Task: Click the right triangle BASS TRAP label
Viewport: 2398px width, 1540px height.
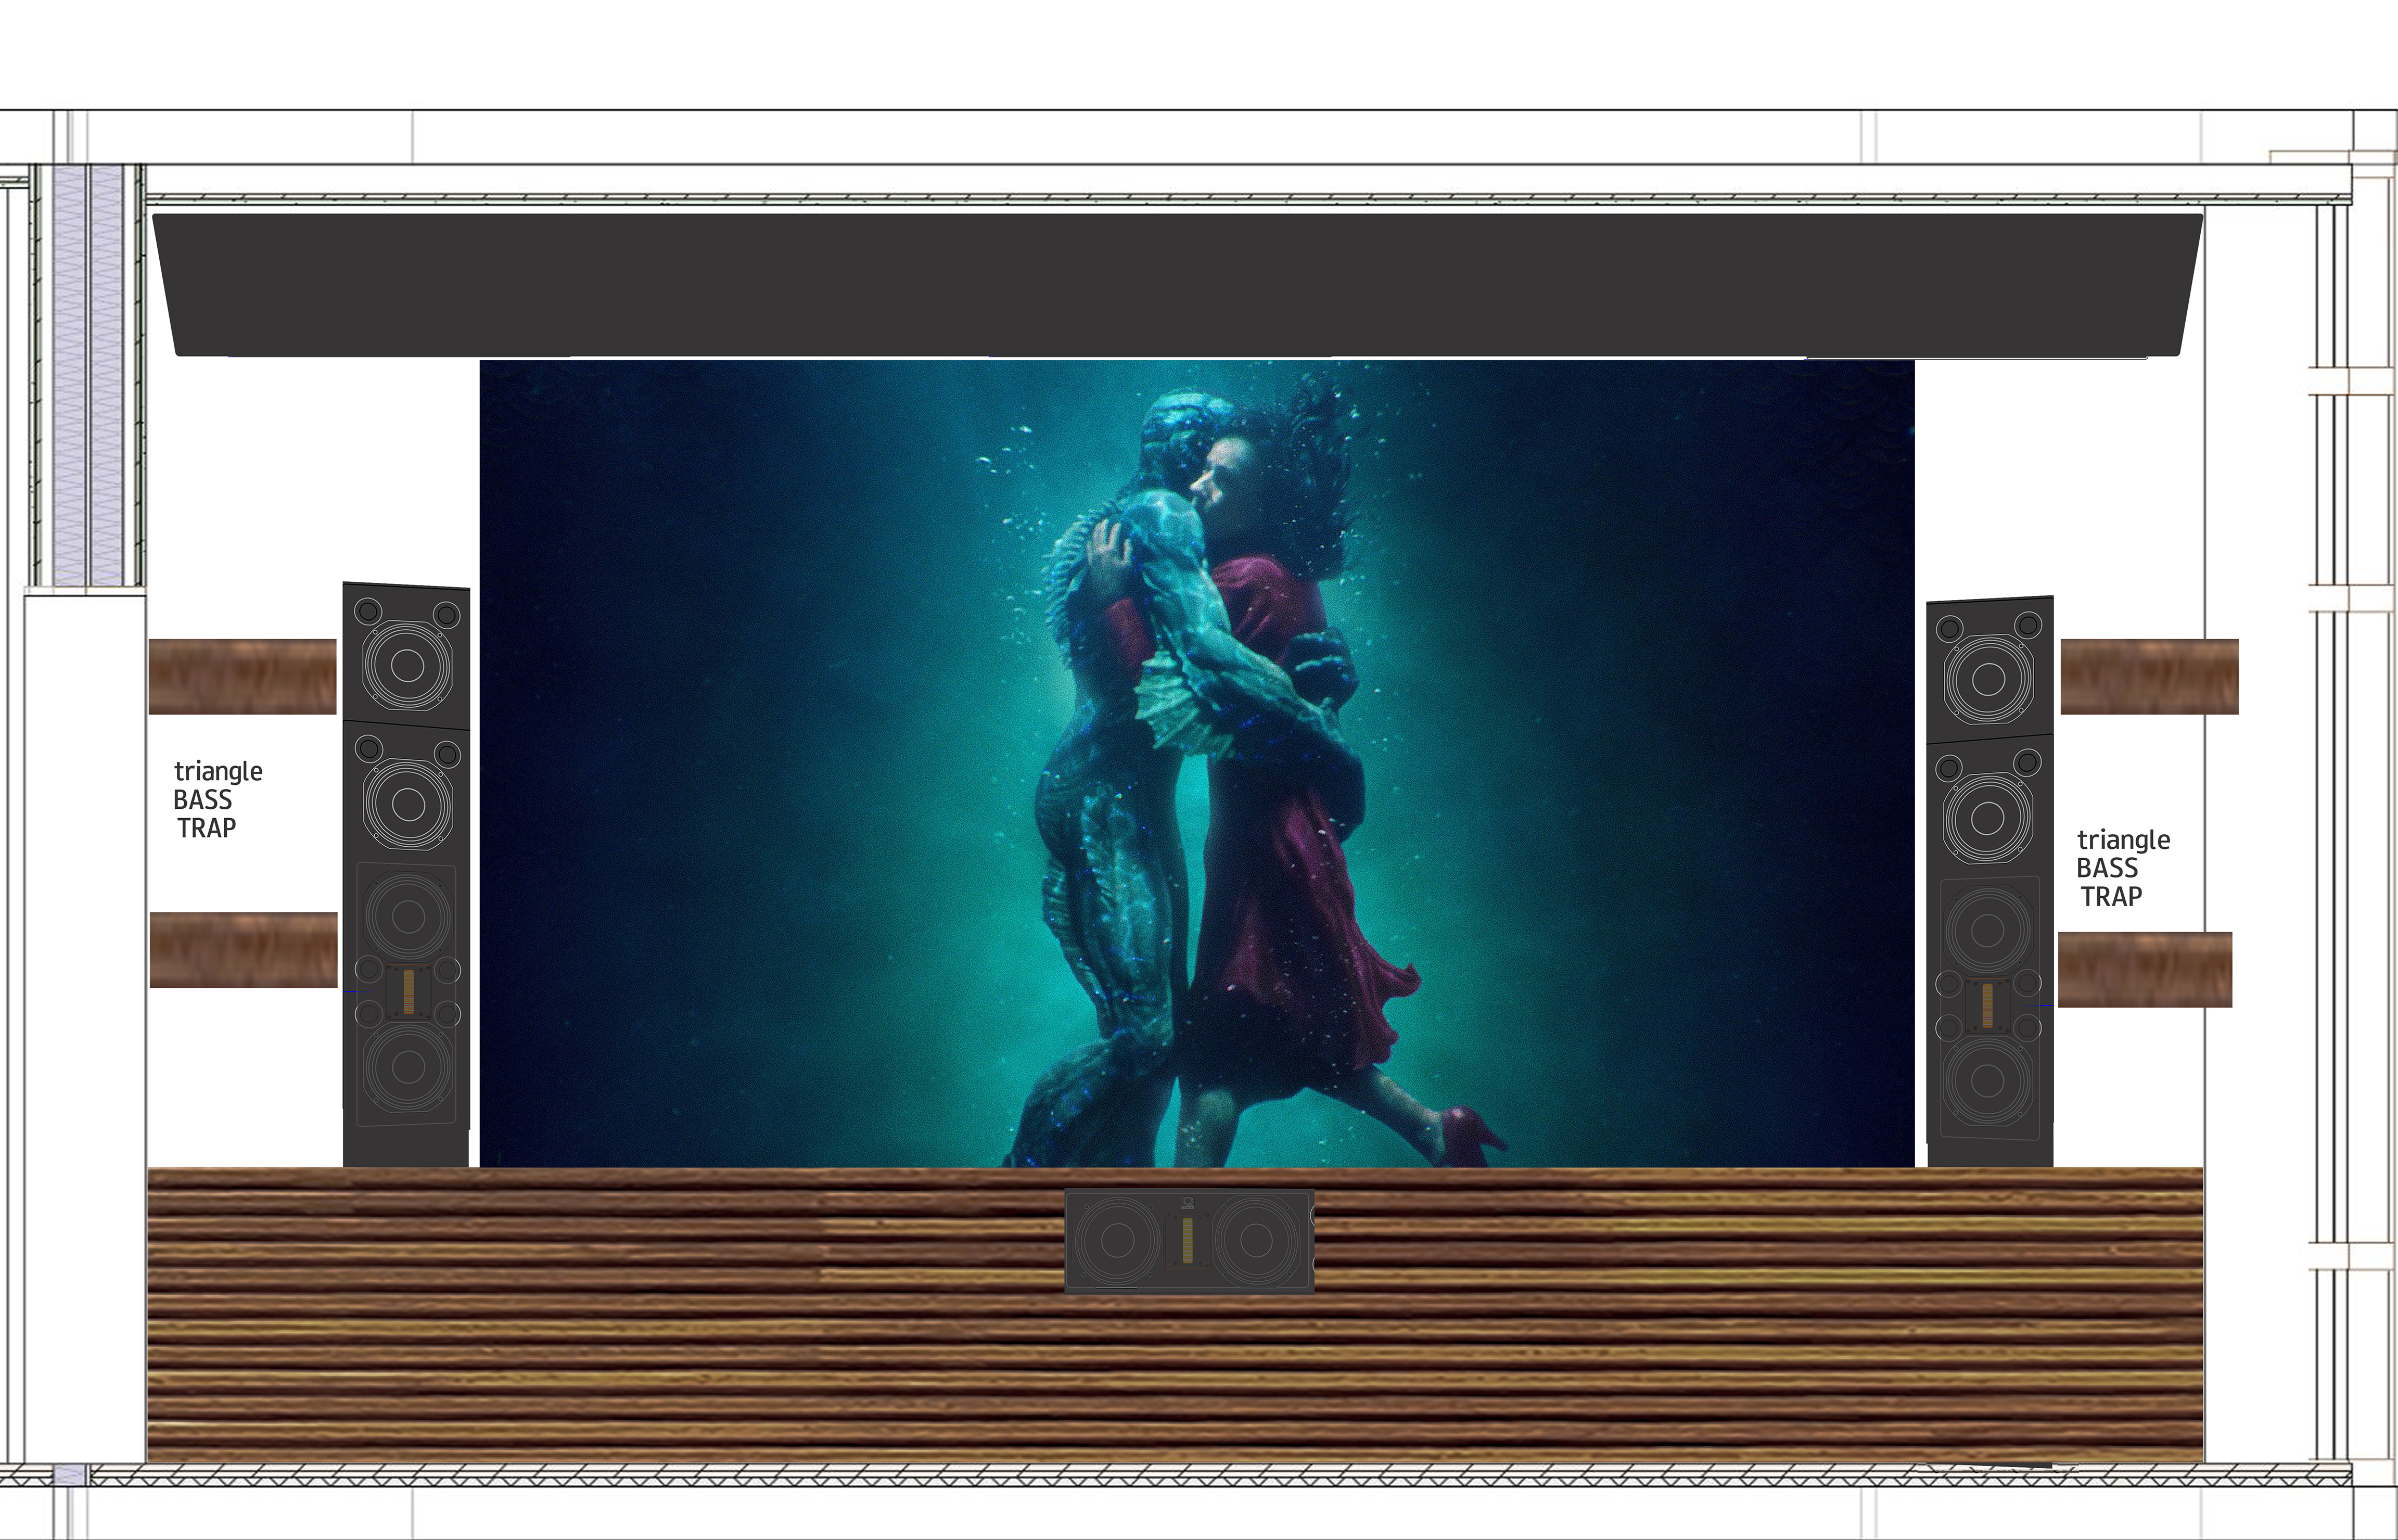Action: [x=2122, y=867]
